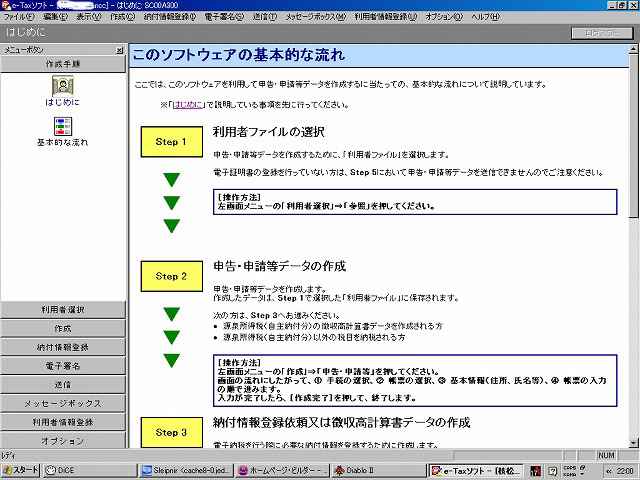This screenshot has height=480, width=640.
Task: Open the 編集(E) menu
Action: [55, 17]
